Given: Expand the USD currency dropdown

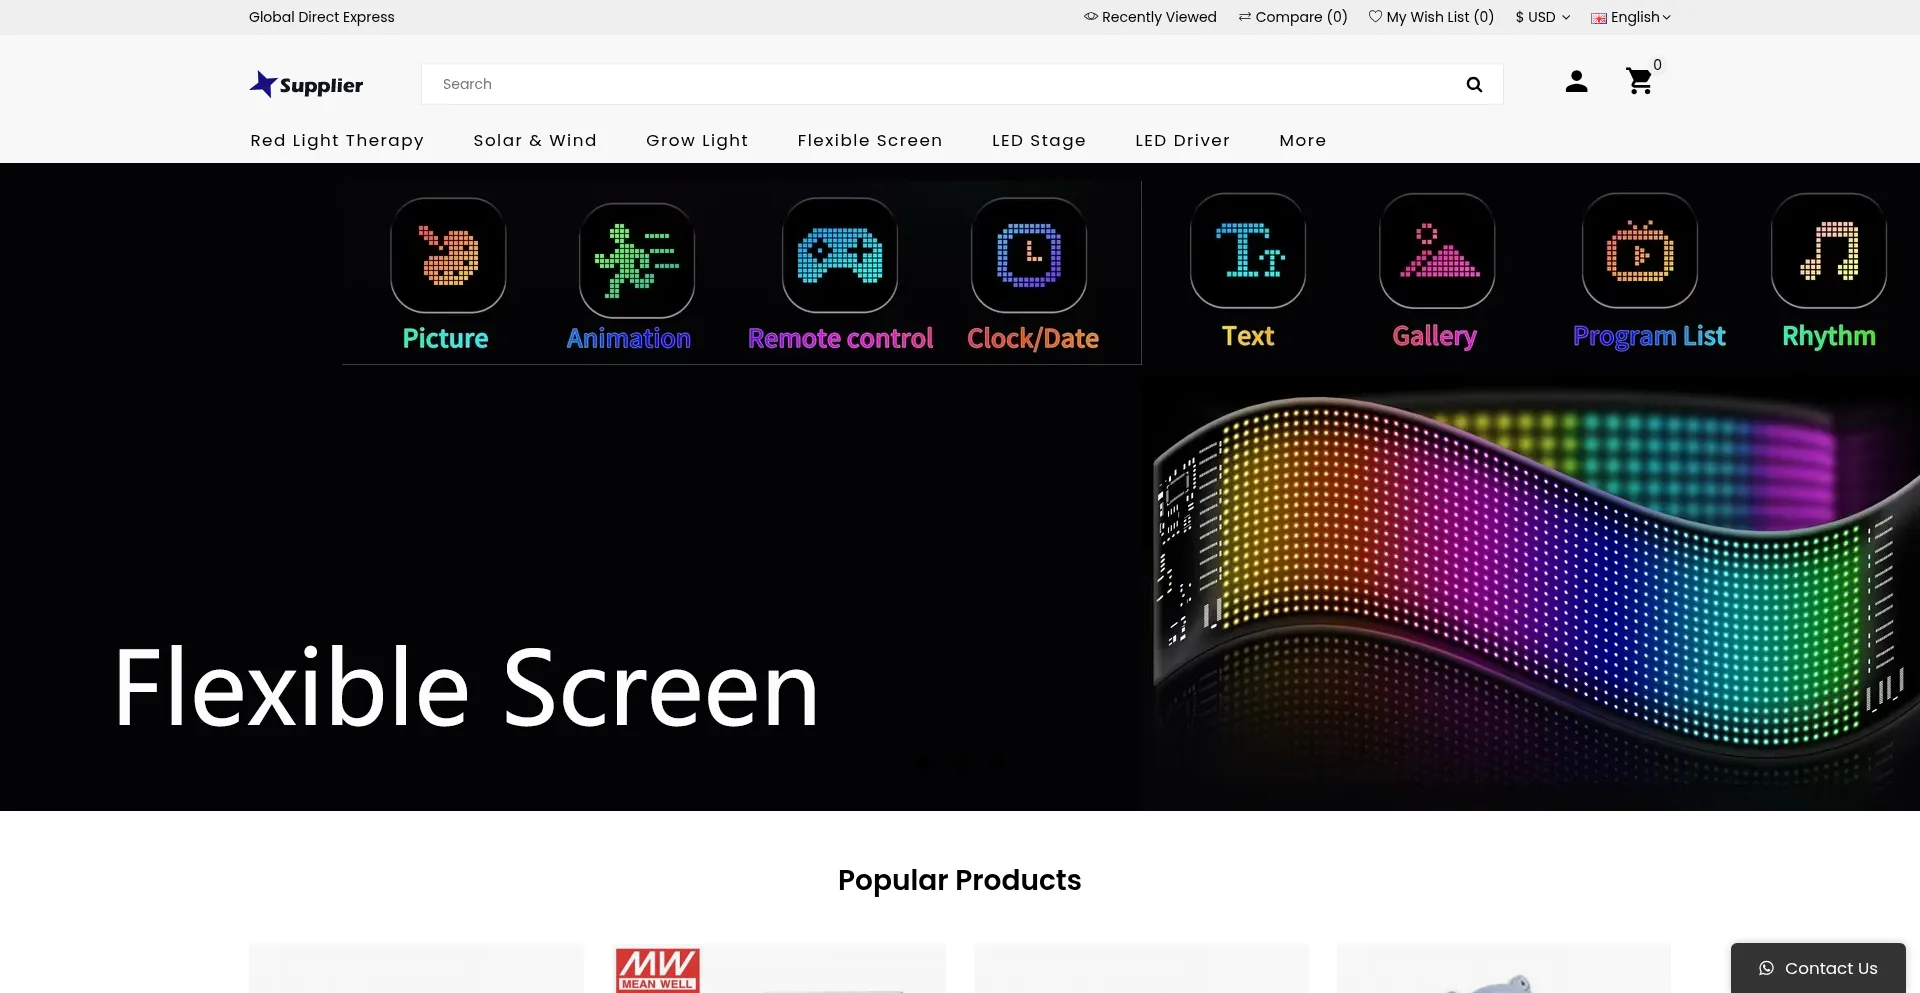Looking at the screenshot, I should tap(1542, 17).
